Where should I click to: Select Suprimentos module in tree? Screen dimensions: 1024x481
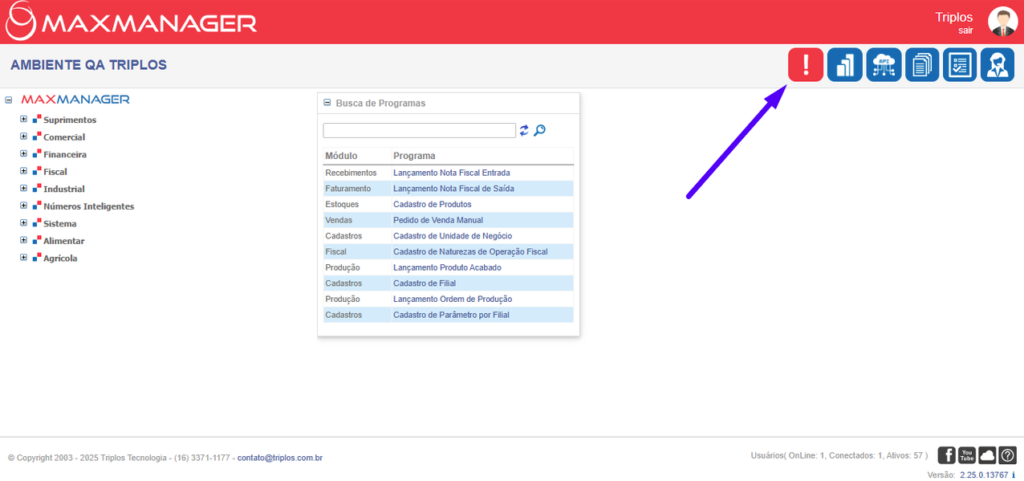(x=70, y=120)
